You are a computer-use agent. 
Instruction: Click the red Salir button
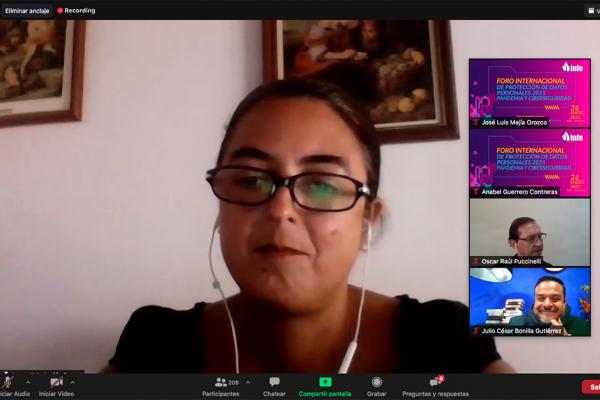point(591,387)
